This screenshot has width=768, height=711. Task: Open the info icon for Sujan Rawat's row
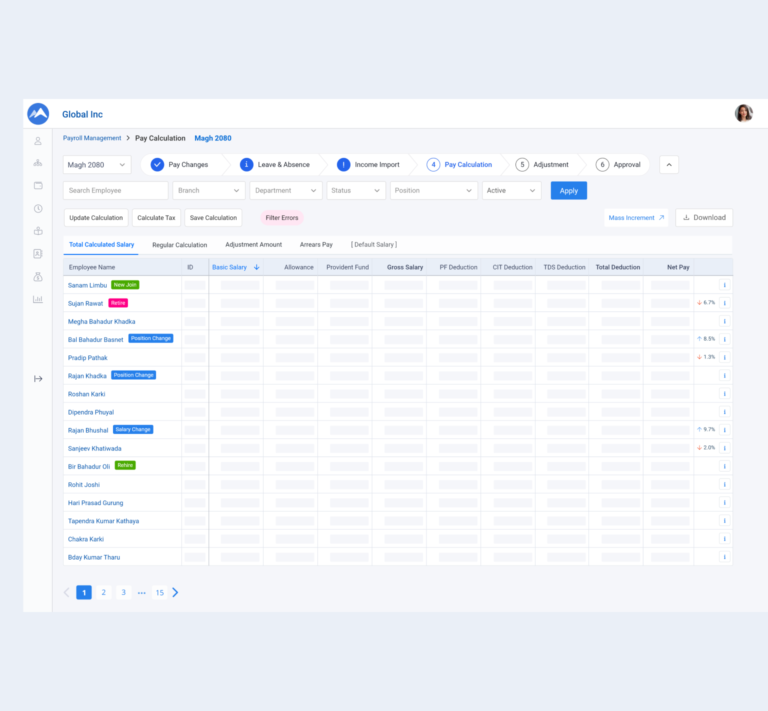[724, 303]
